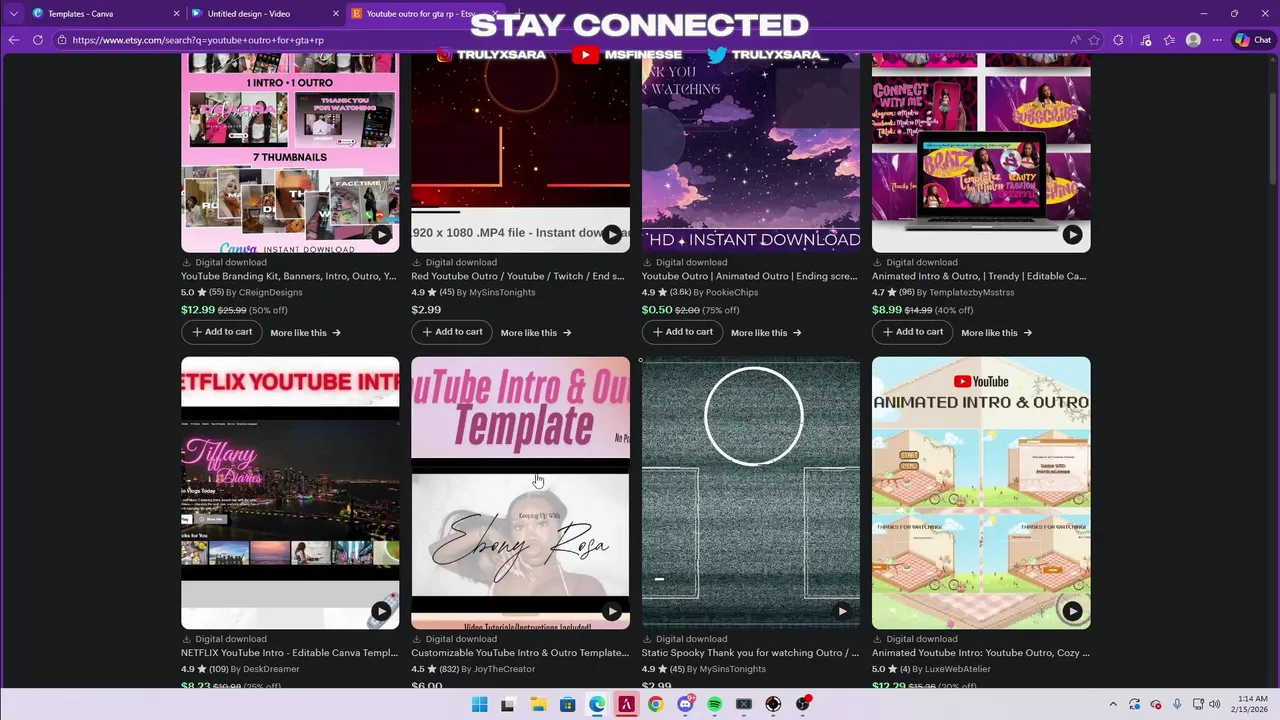This screenshot has width=1280, height=720.
Task: Open the Read aloud icon in address bar
Action: [1076, 40]
